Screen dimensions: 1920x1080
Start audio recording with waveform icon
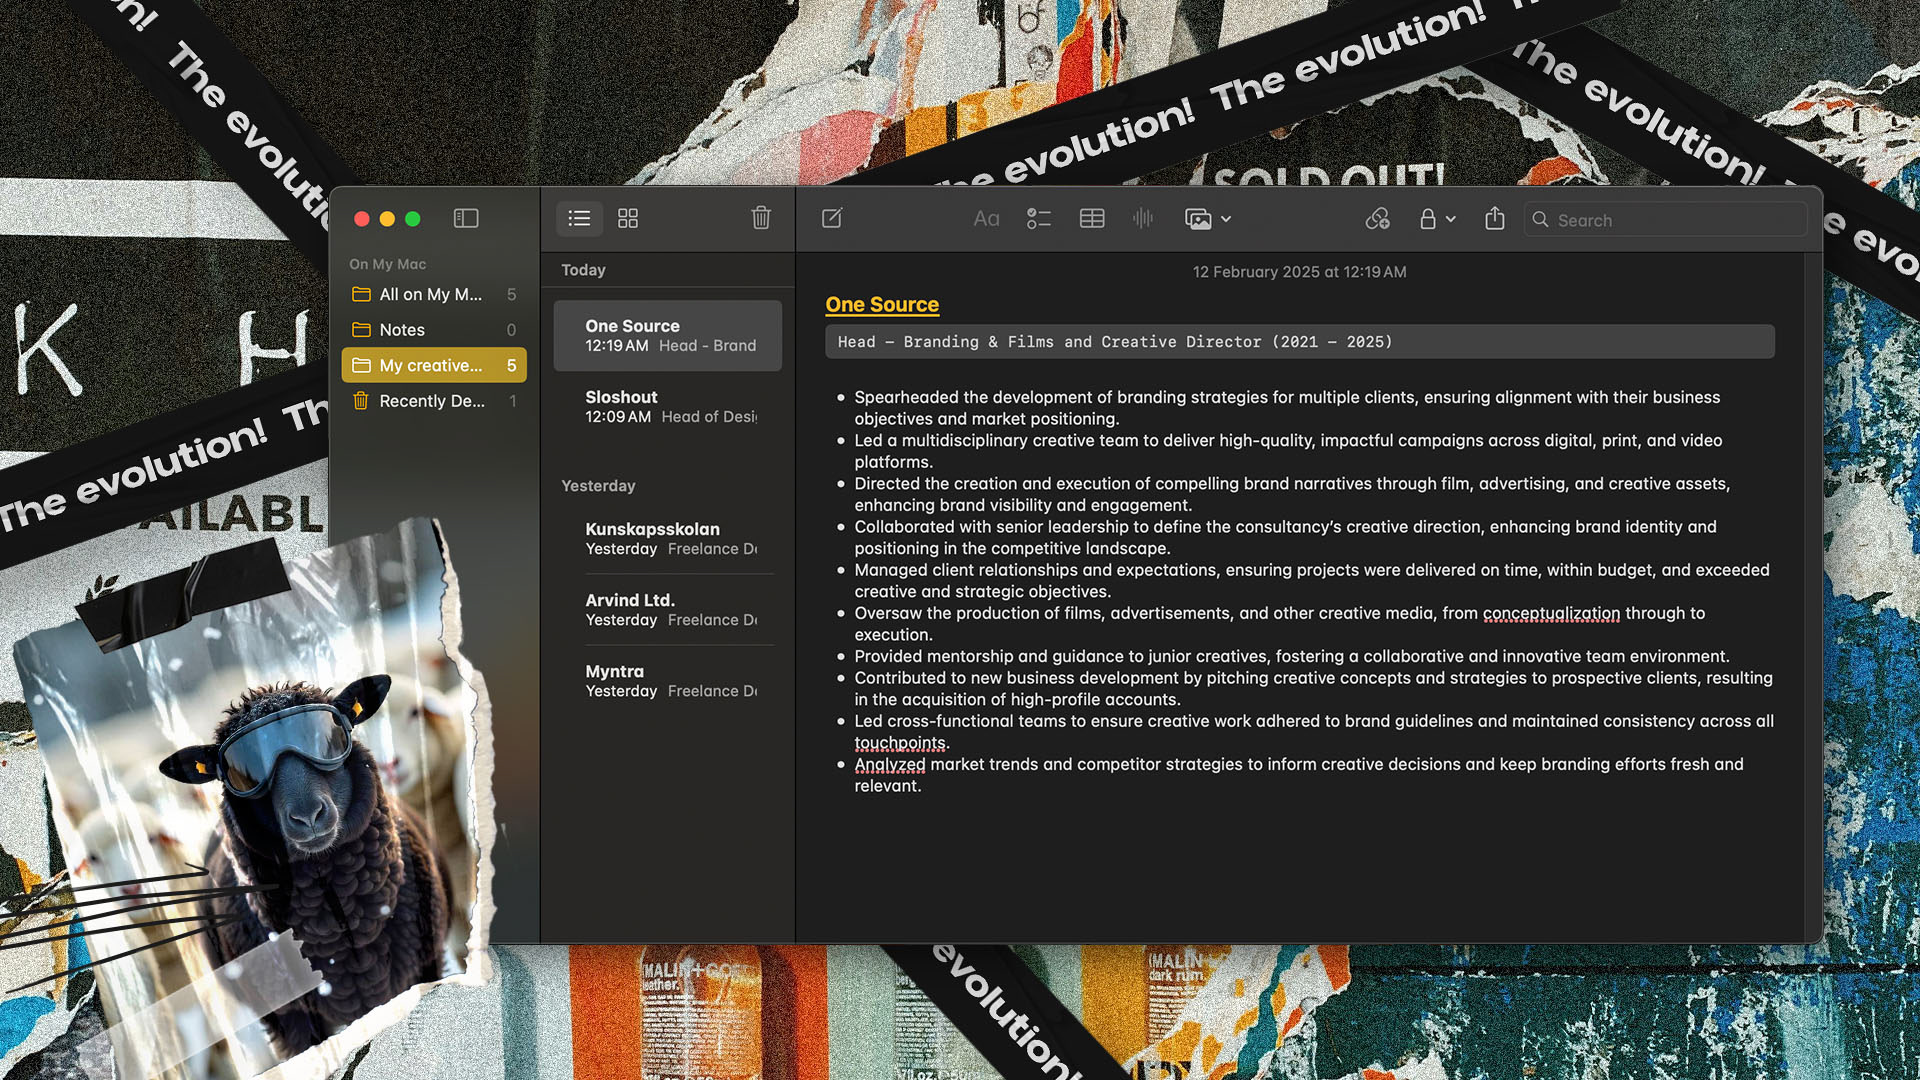tap(1143, 219)
